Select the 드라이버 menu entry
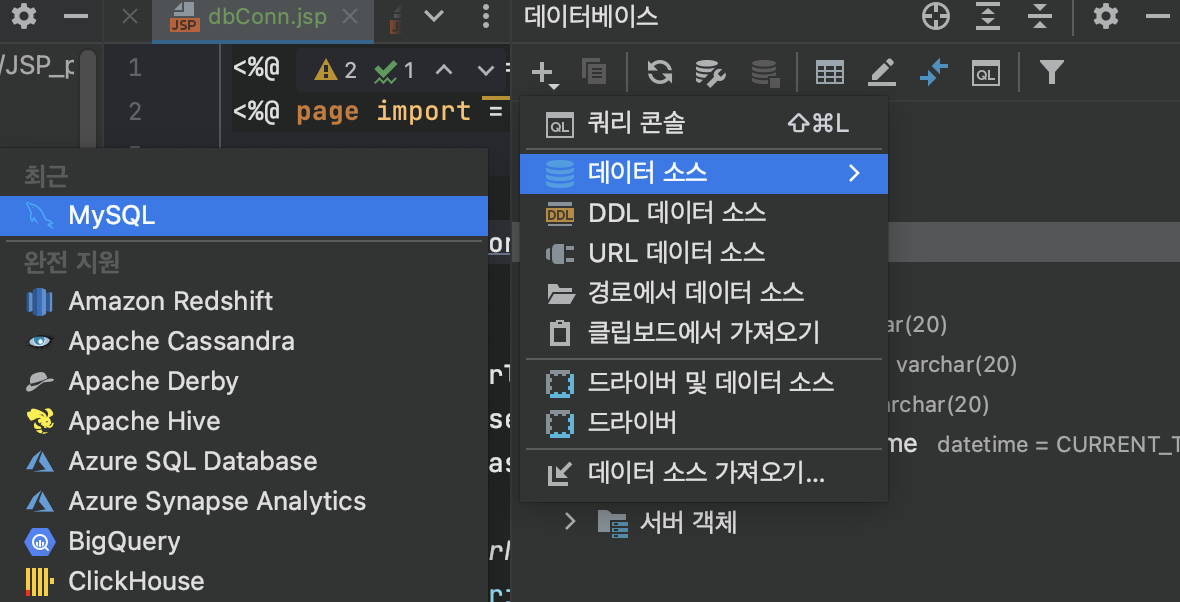The image size is (1180, 602). (704, 423)
